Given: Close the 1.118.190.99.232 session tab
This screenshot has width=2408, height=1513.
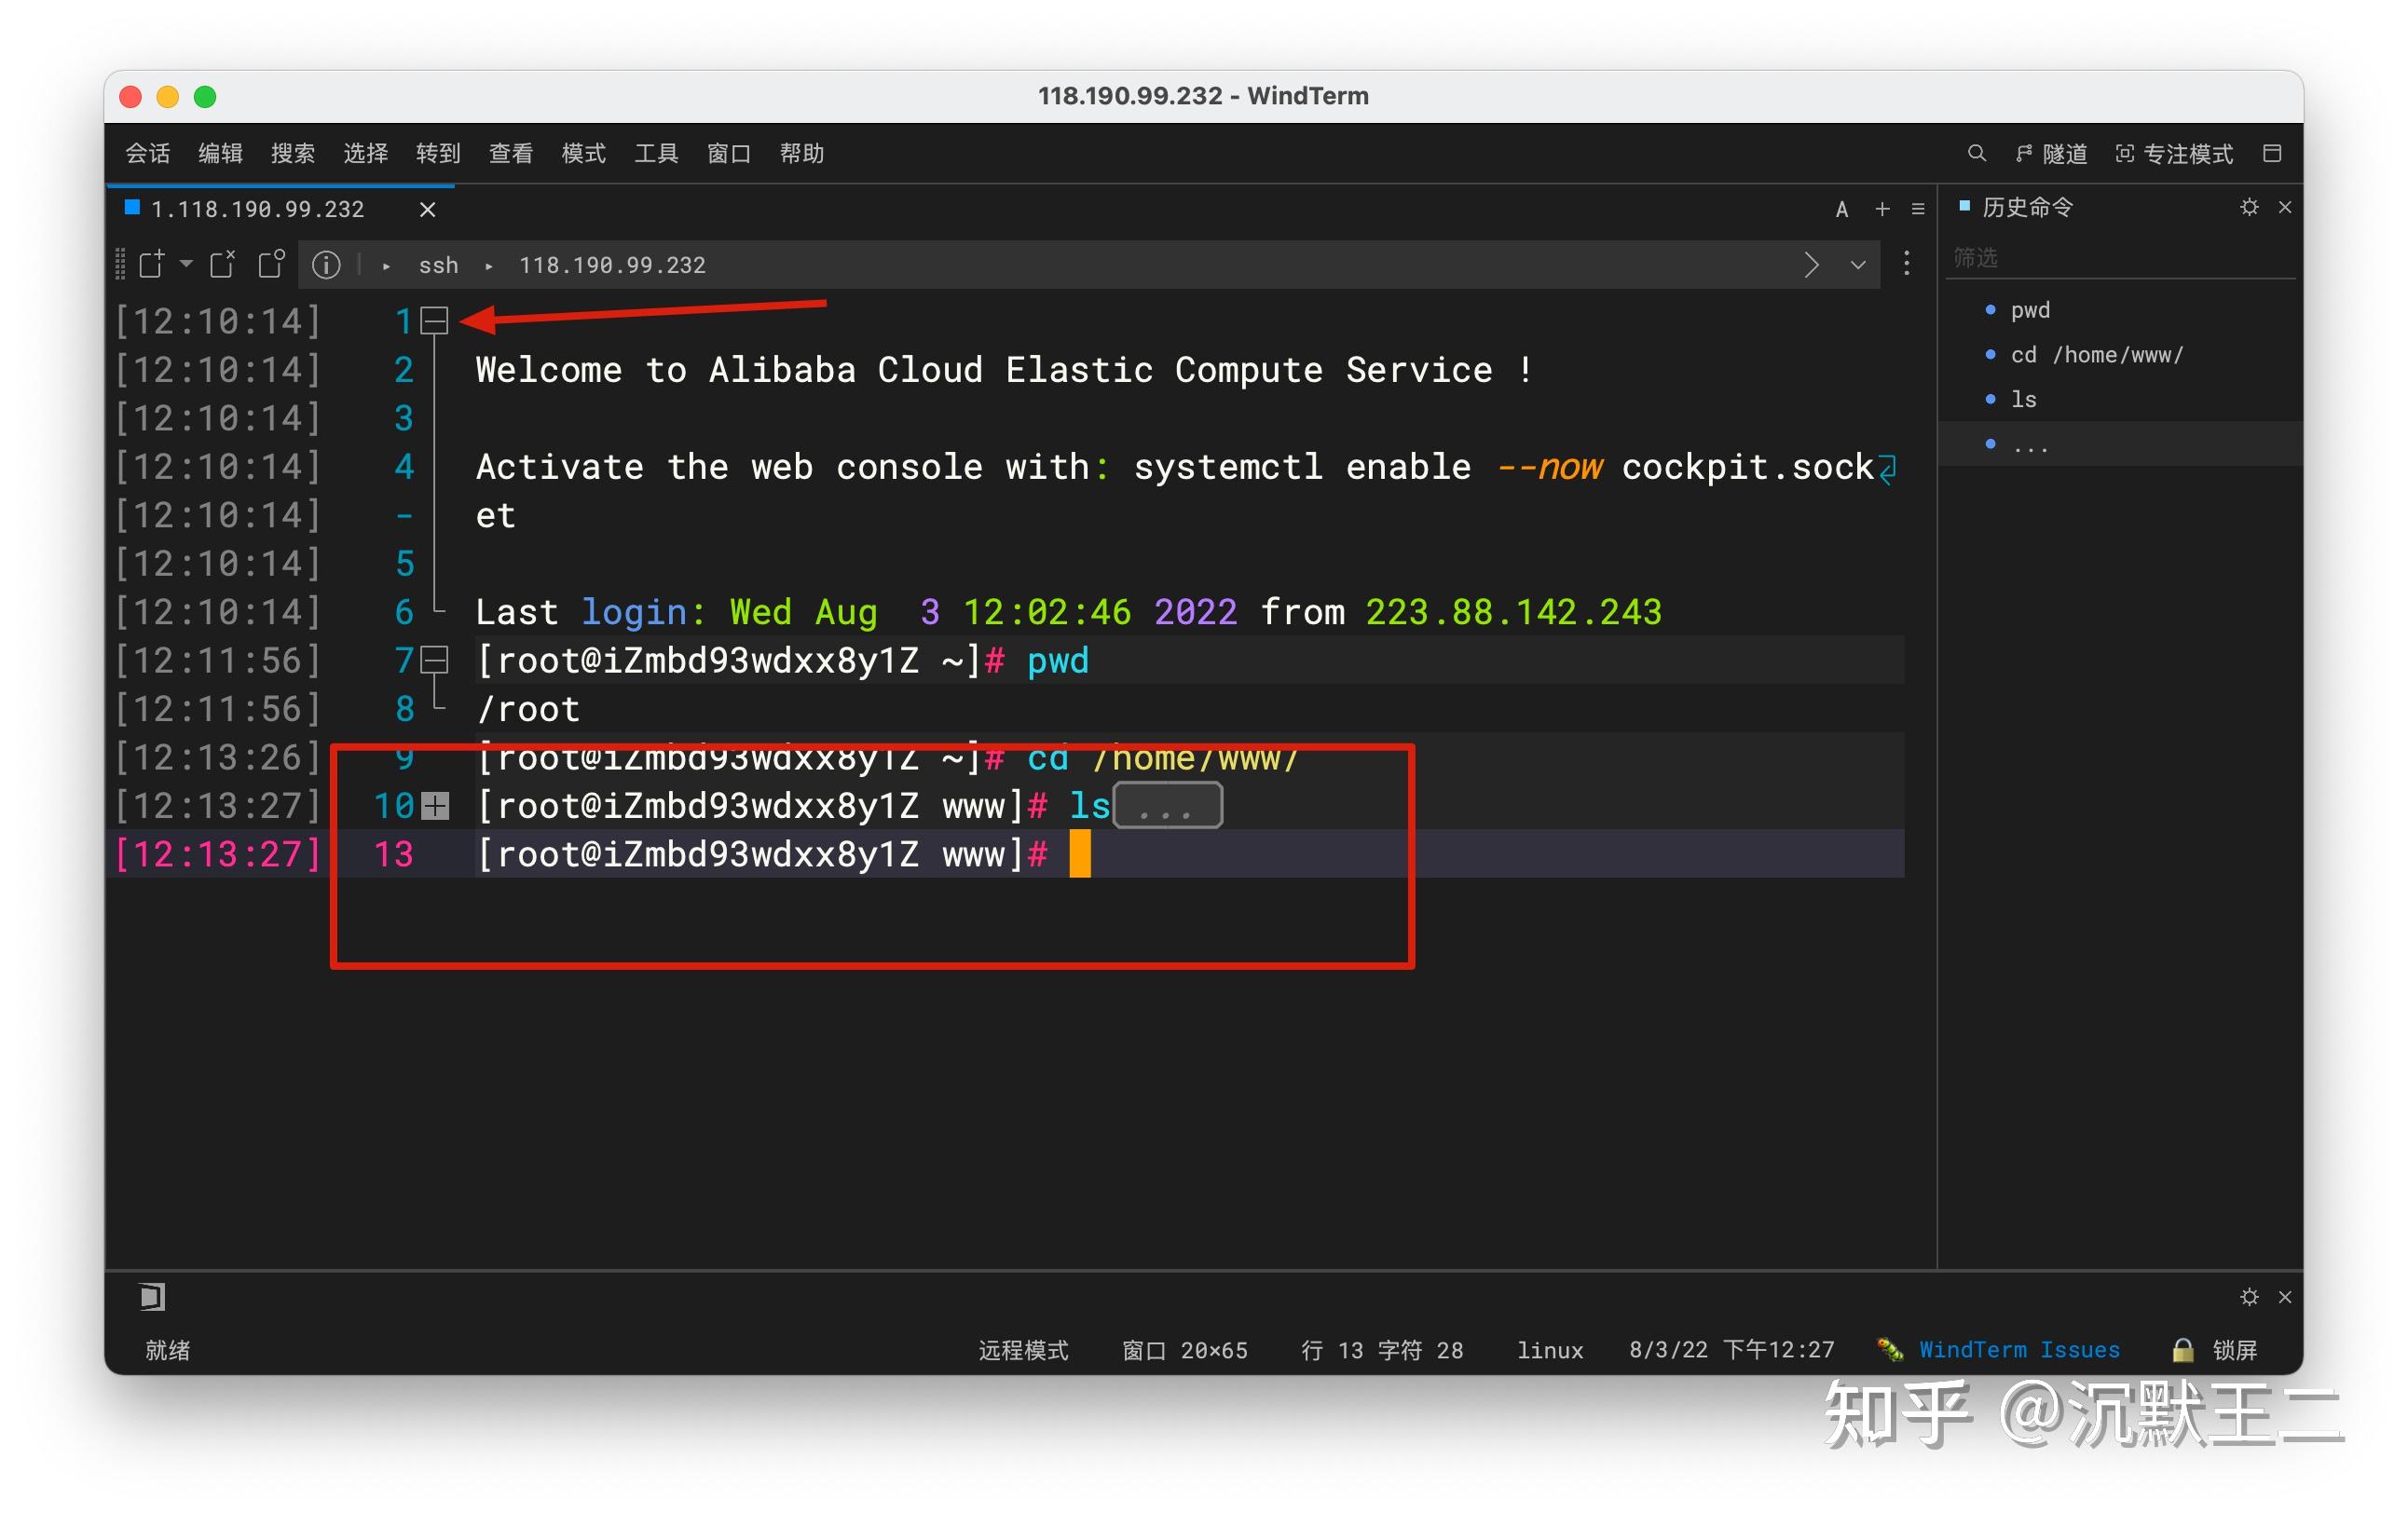Looking at the screenshot, I should (428, 209).
